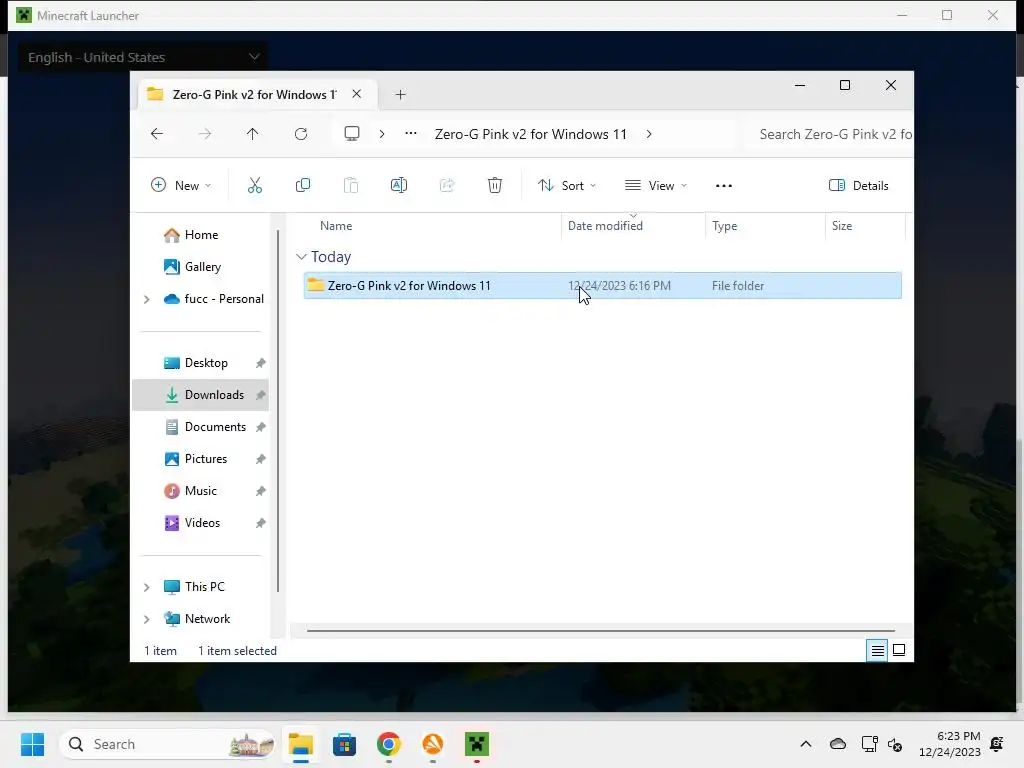The width and height of the screenshot is (1024, 768).
Task: Open the View dropdown
Action: point(656,185)
